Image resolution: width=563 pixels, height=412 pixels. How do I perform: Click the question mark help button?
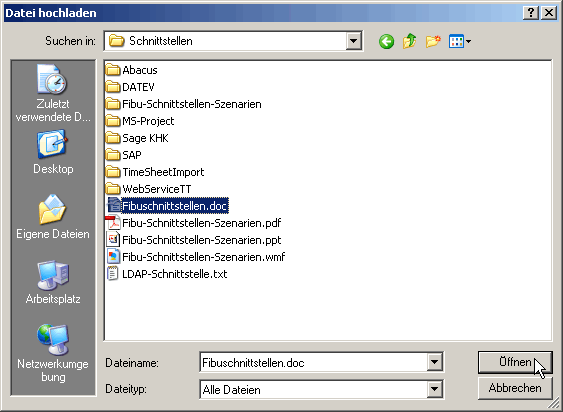[531, 13]
